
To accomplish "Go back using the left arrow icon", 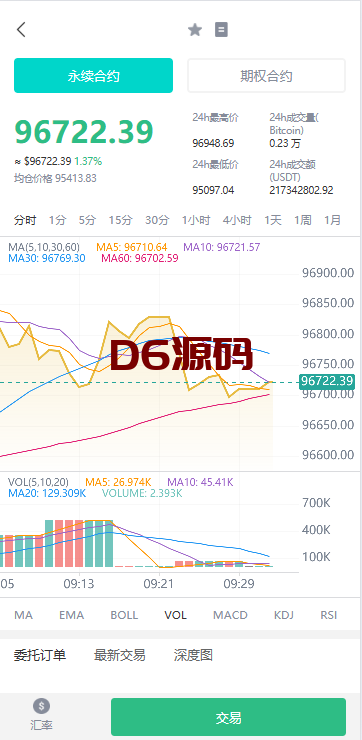I will point(21,30).
